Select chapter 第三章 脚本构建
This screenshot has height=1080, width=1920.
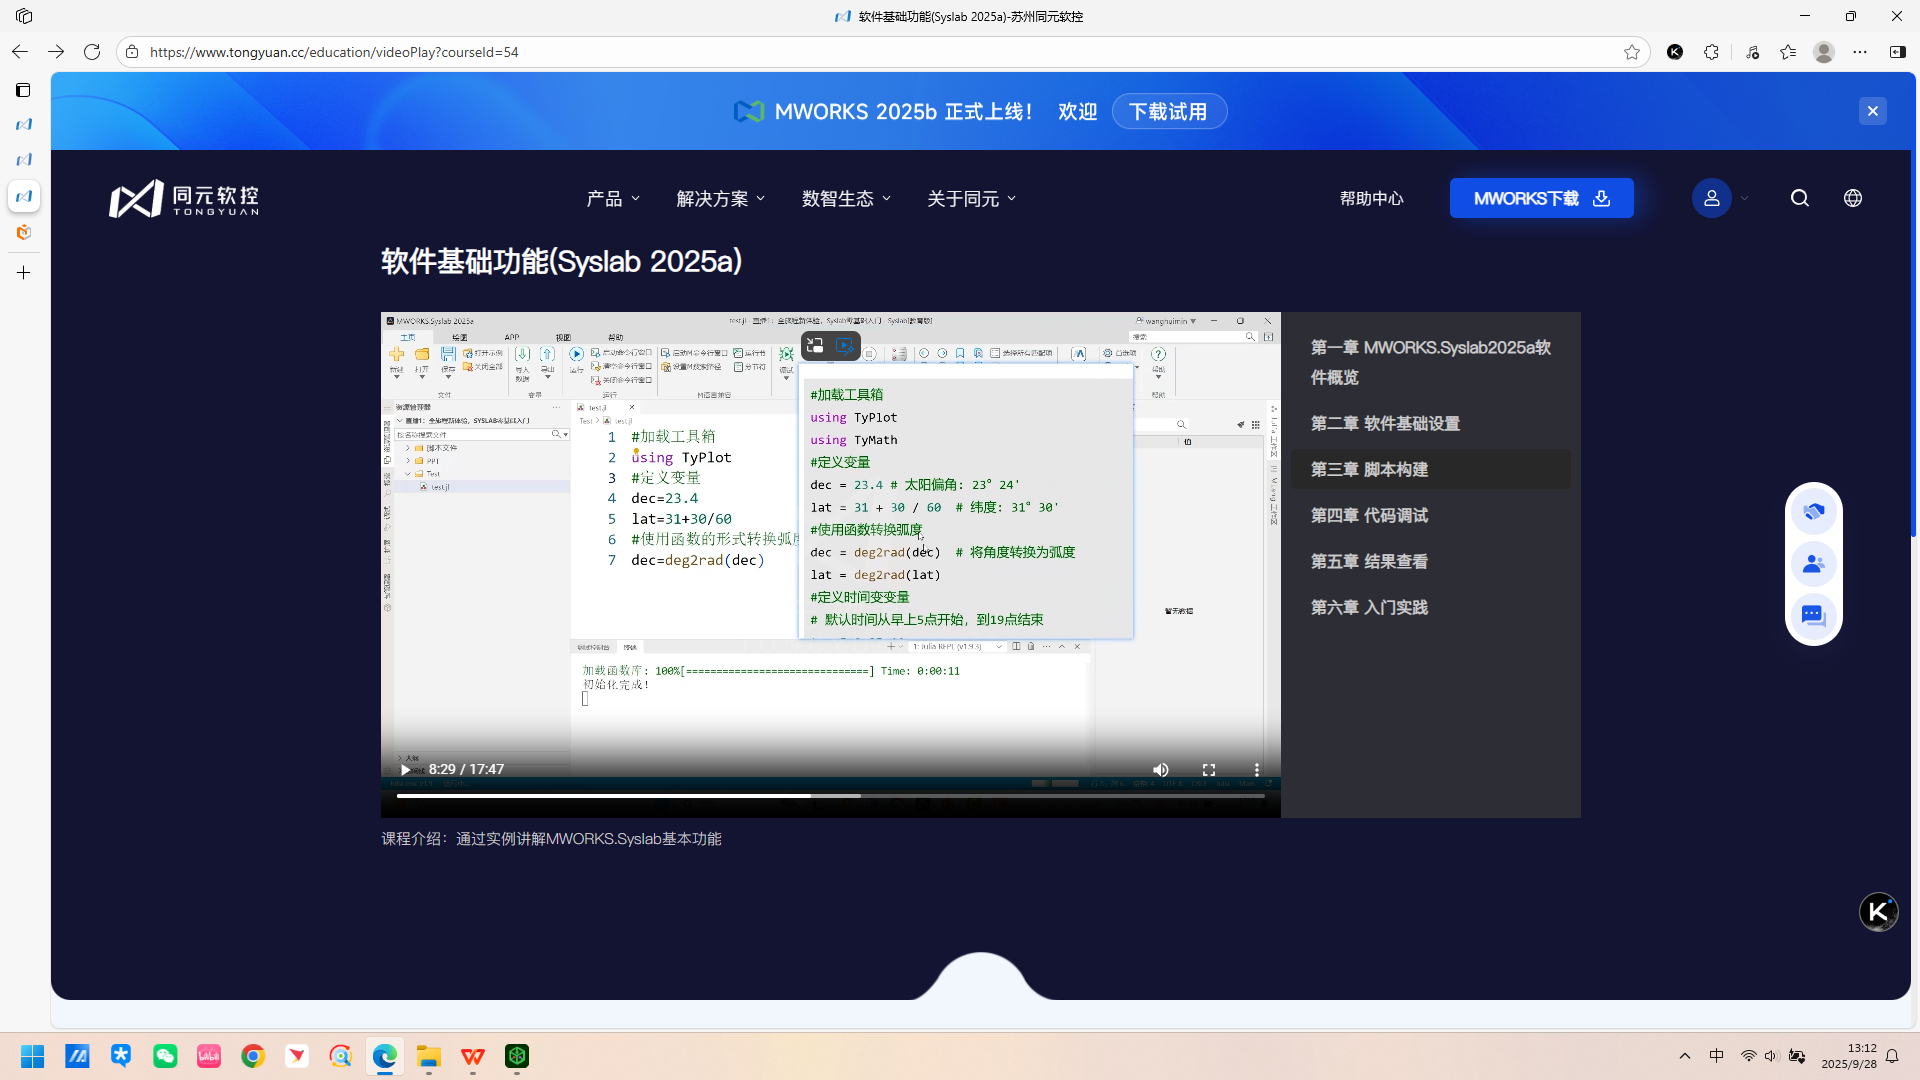click(x=1431, y=469)
